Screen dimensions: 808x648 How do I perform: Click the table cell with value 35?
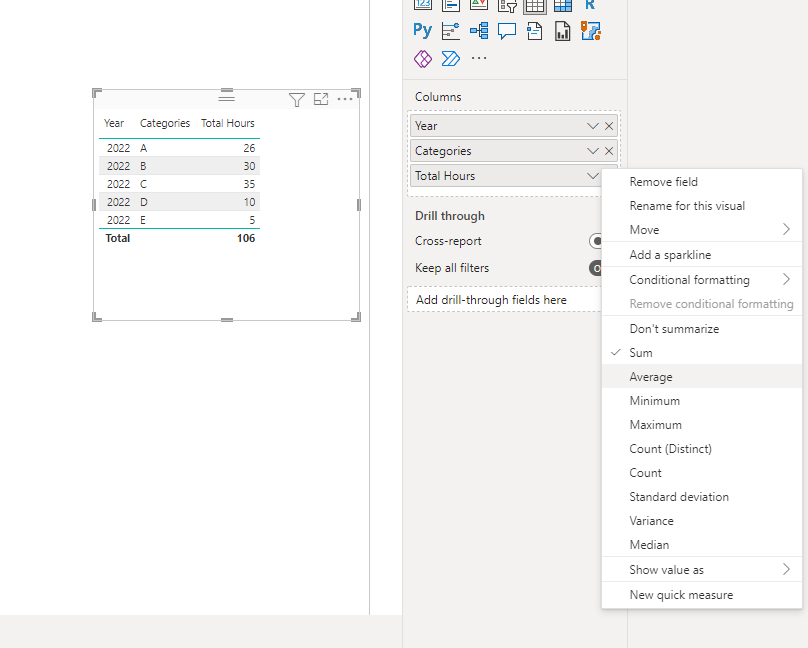coord(249,184)
